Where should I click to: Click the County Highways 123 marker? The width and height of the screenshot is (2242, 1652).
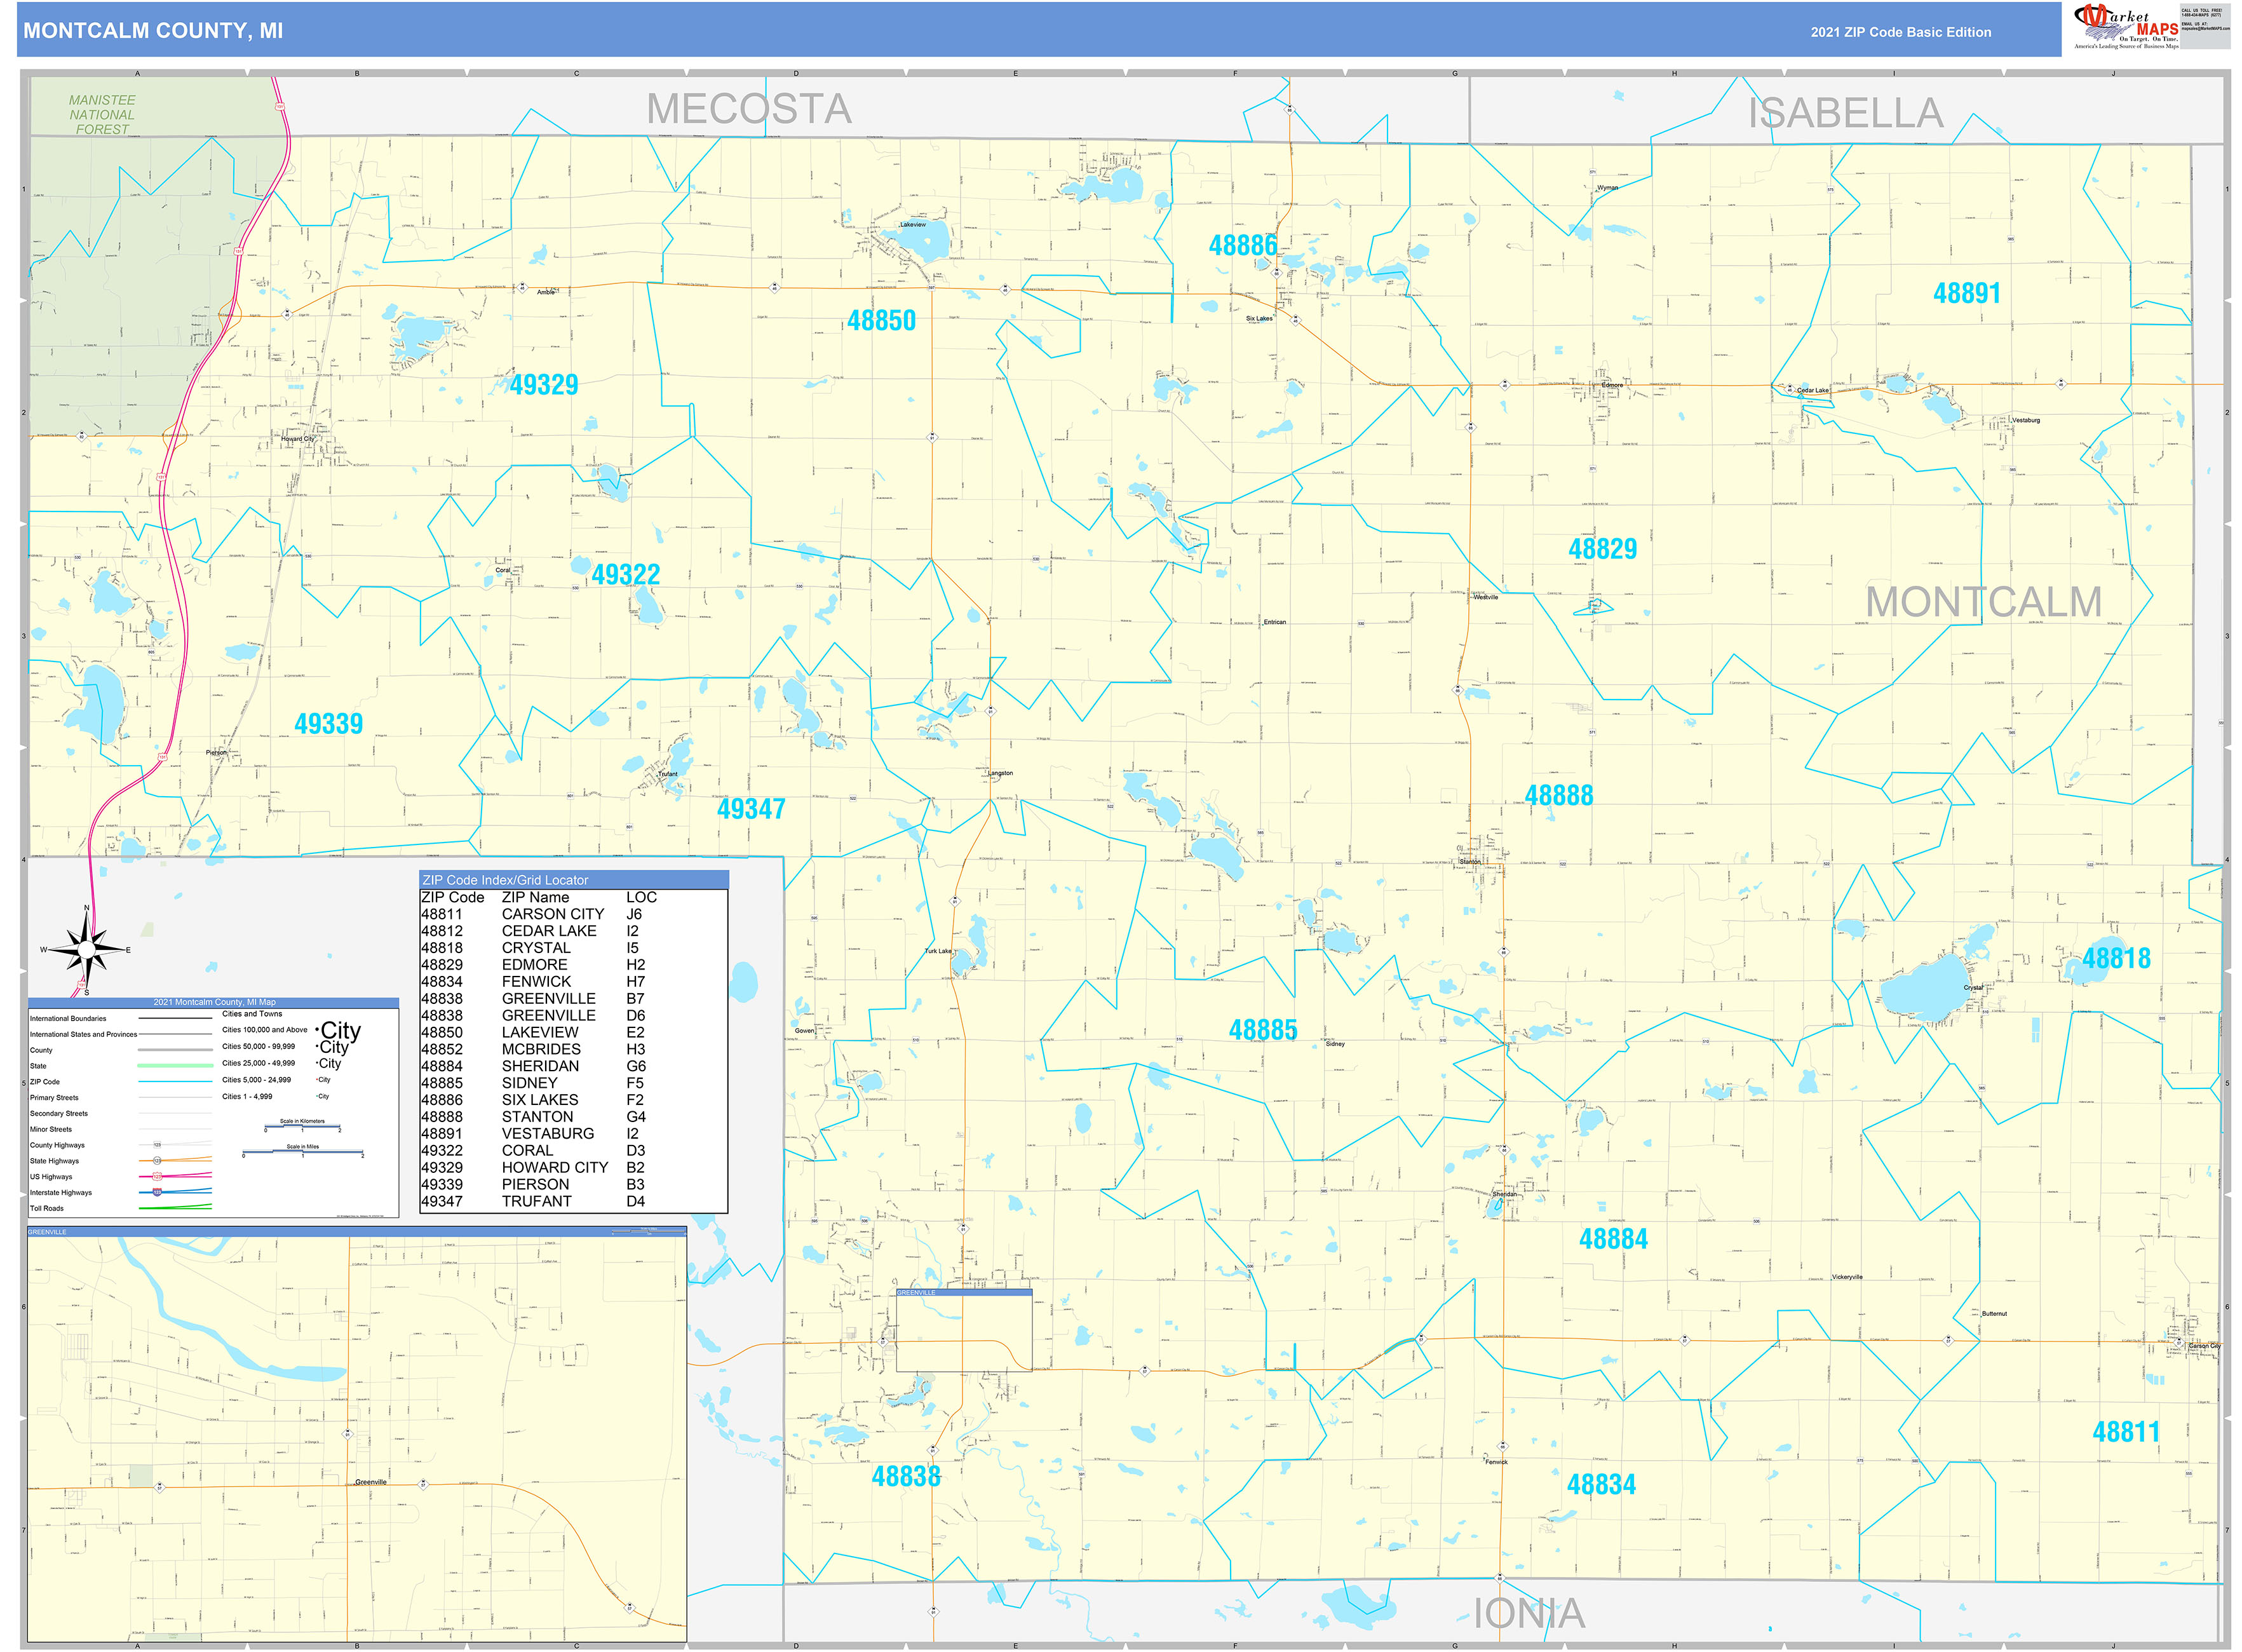point(158,1145)
